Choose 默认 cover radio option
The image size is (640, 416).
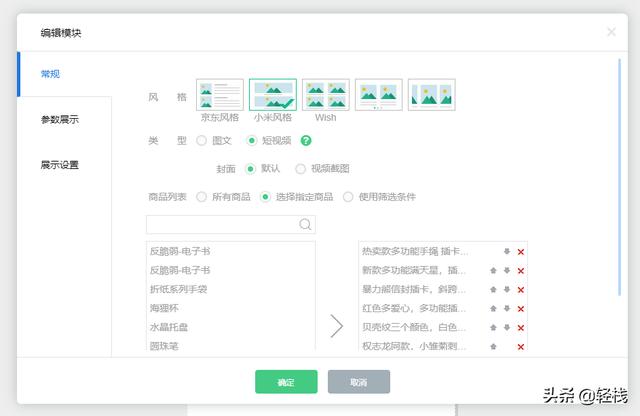coord(250,169)
